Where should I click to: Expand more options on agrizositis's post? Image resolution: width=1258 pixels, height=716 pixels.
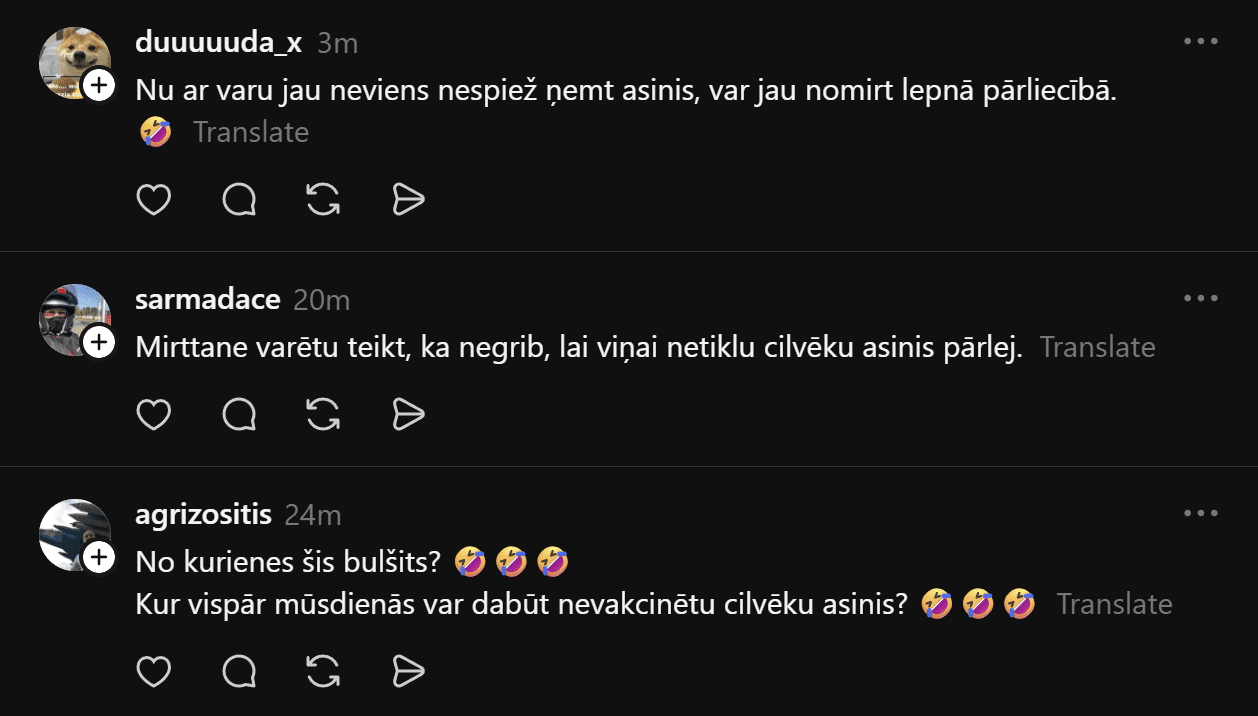click(x=1200, y=514)
